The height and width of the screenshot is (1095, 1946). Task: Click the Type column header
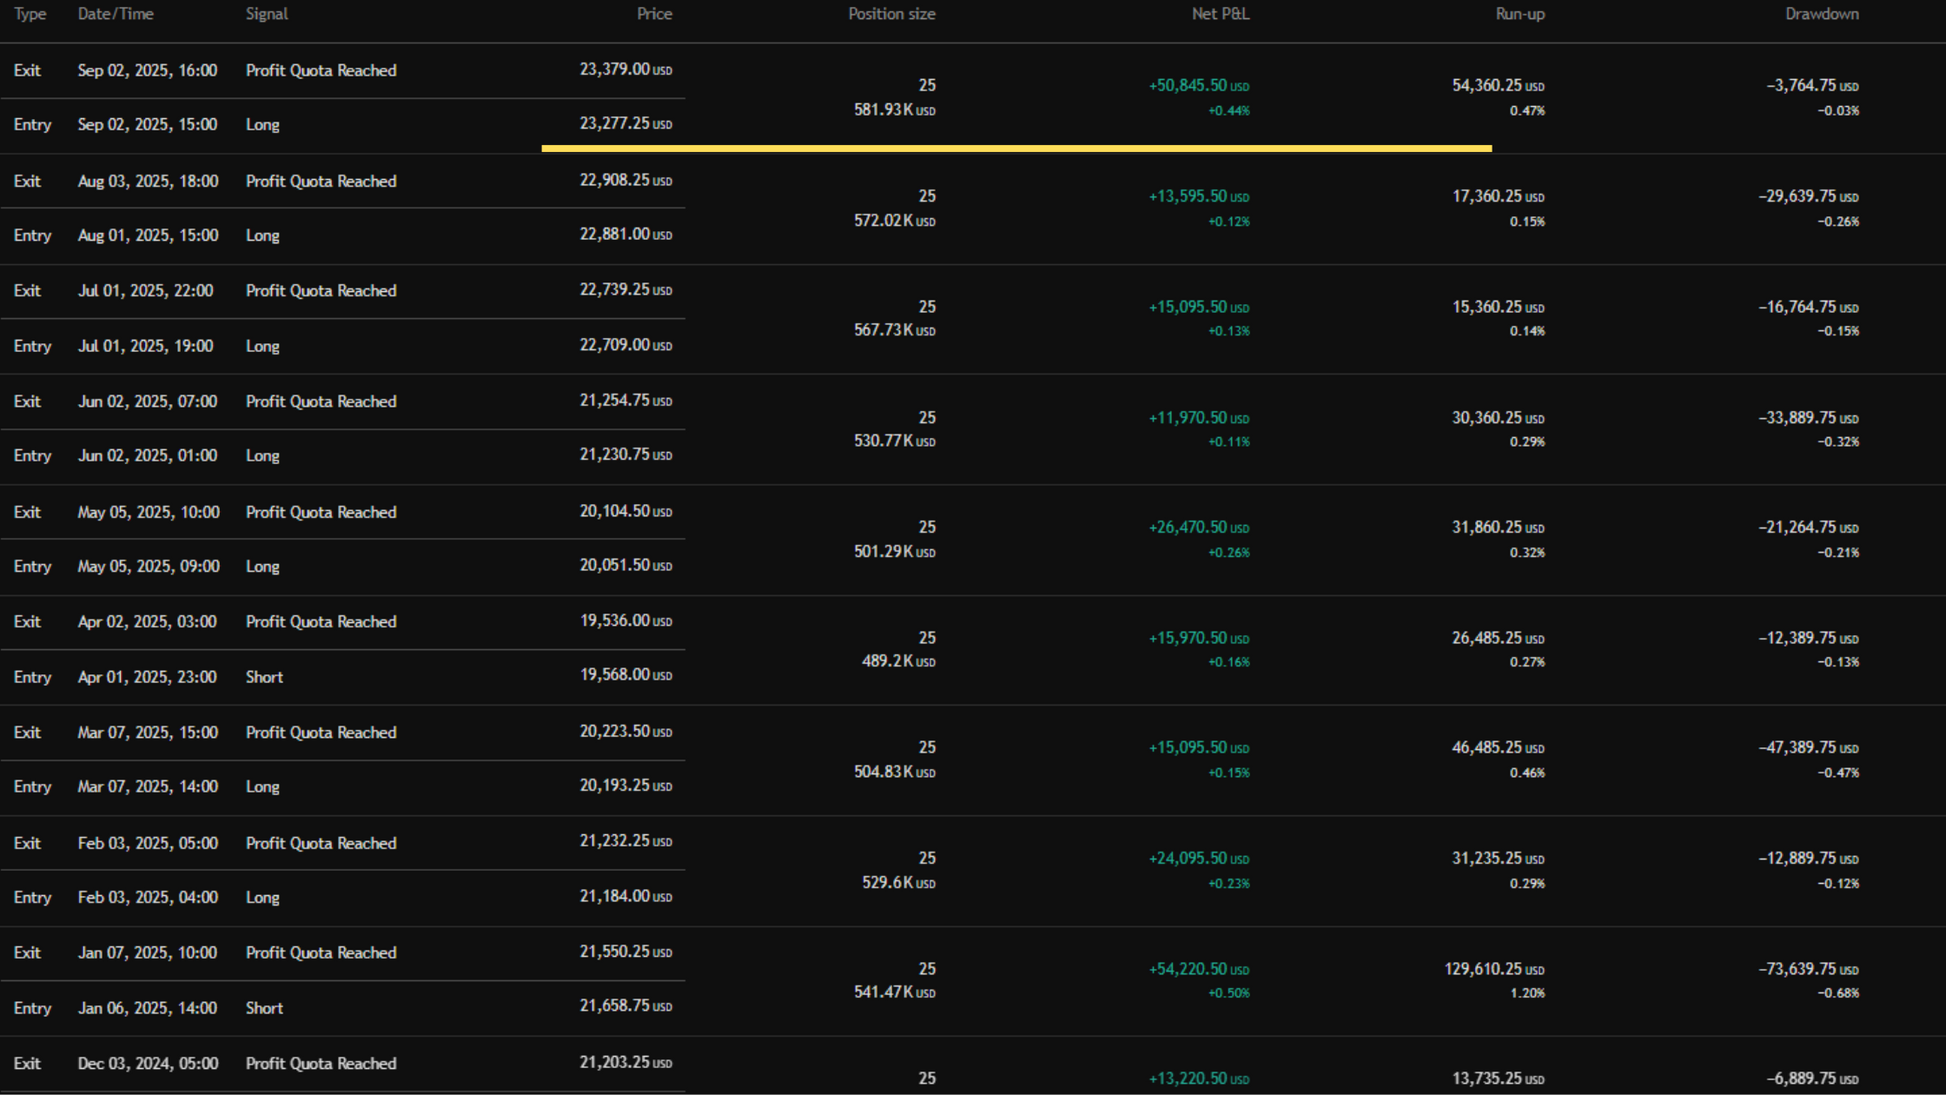[x=30, y=14]
